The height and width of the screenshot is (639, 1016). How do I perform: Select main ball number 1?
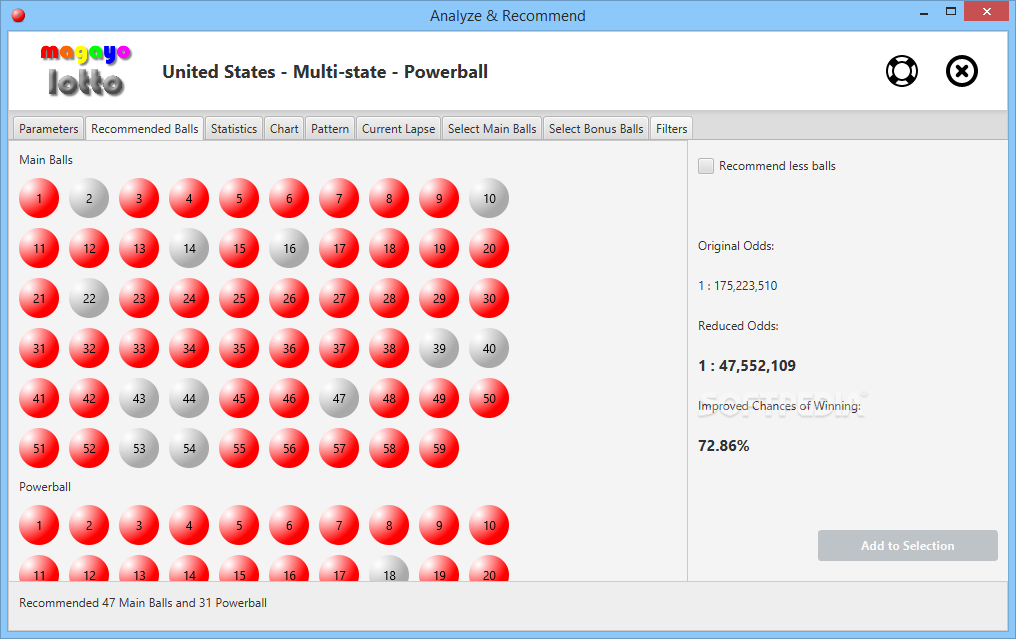pyautogui.click(x=39, y=198)
